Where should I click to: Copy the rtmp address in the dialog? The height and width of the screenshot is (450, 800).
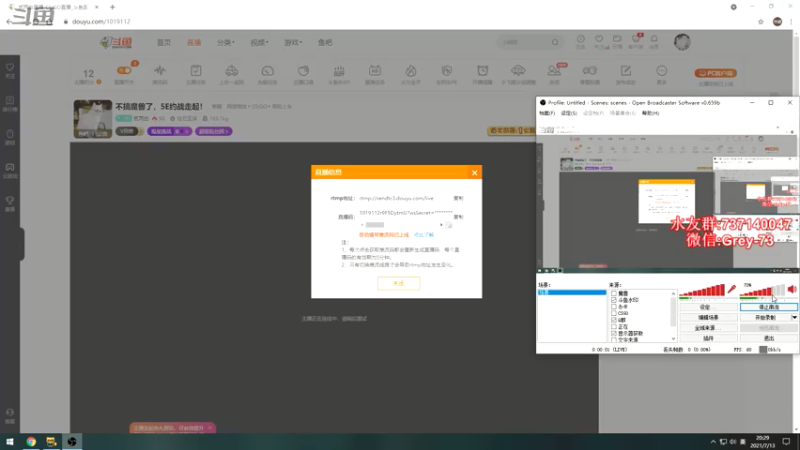tap(458, 198)
